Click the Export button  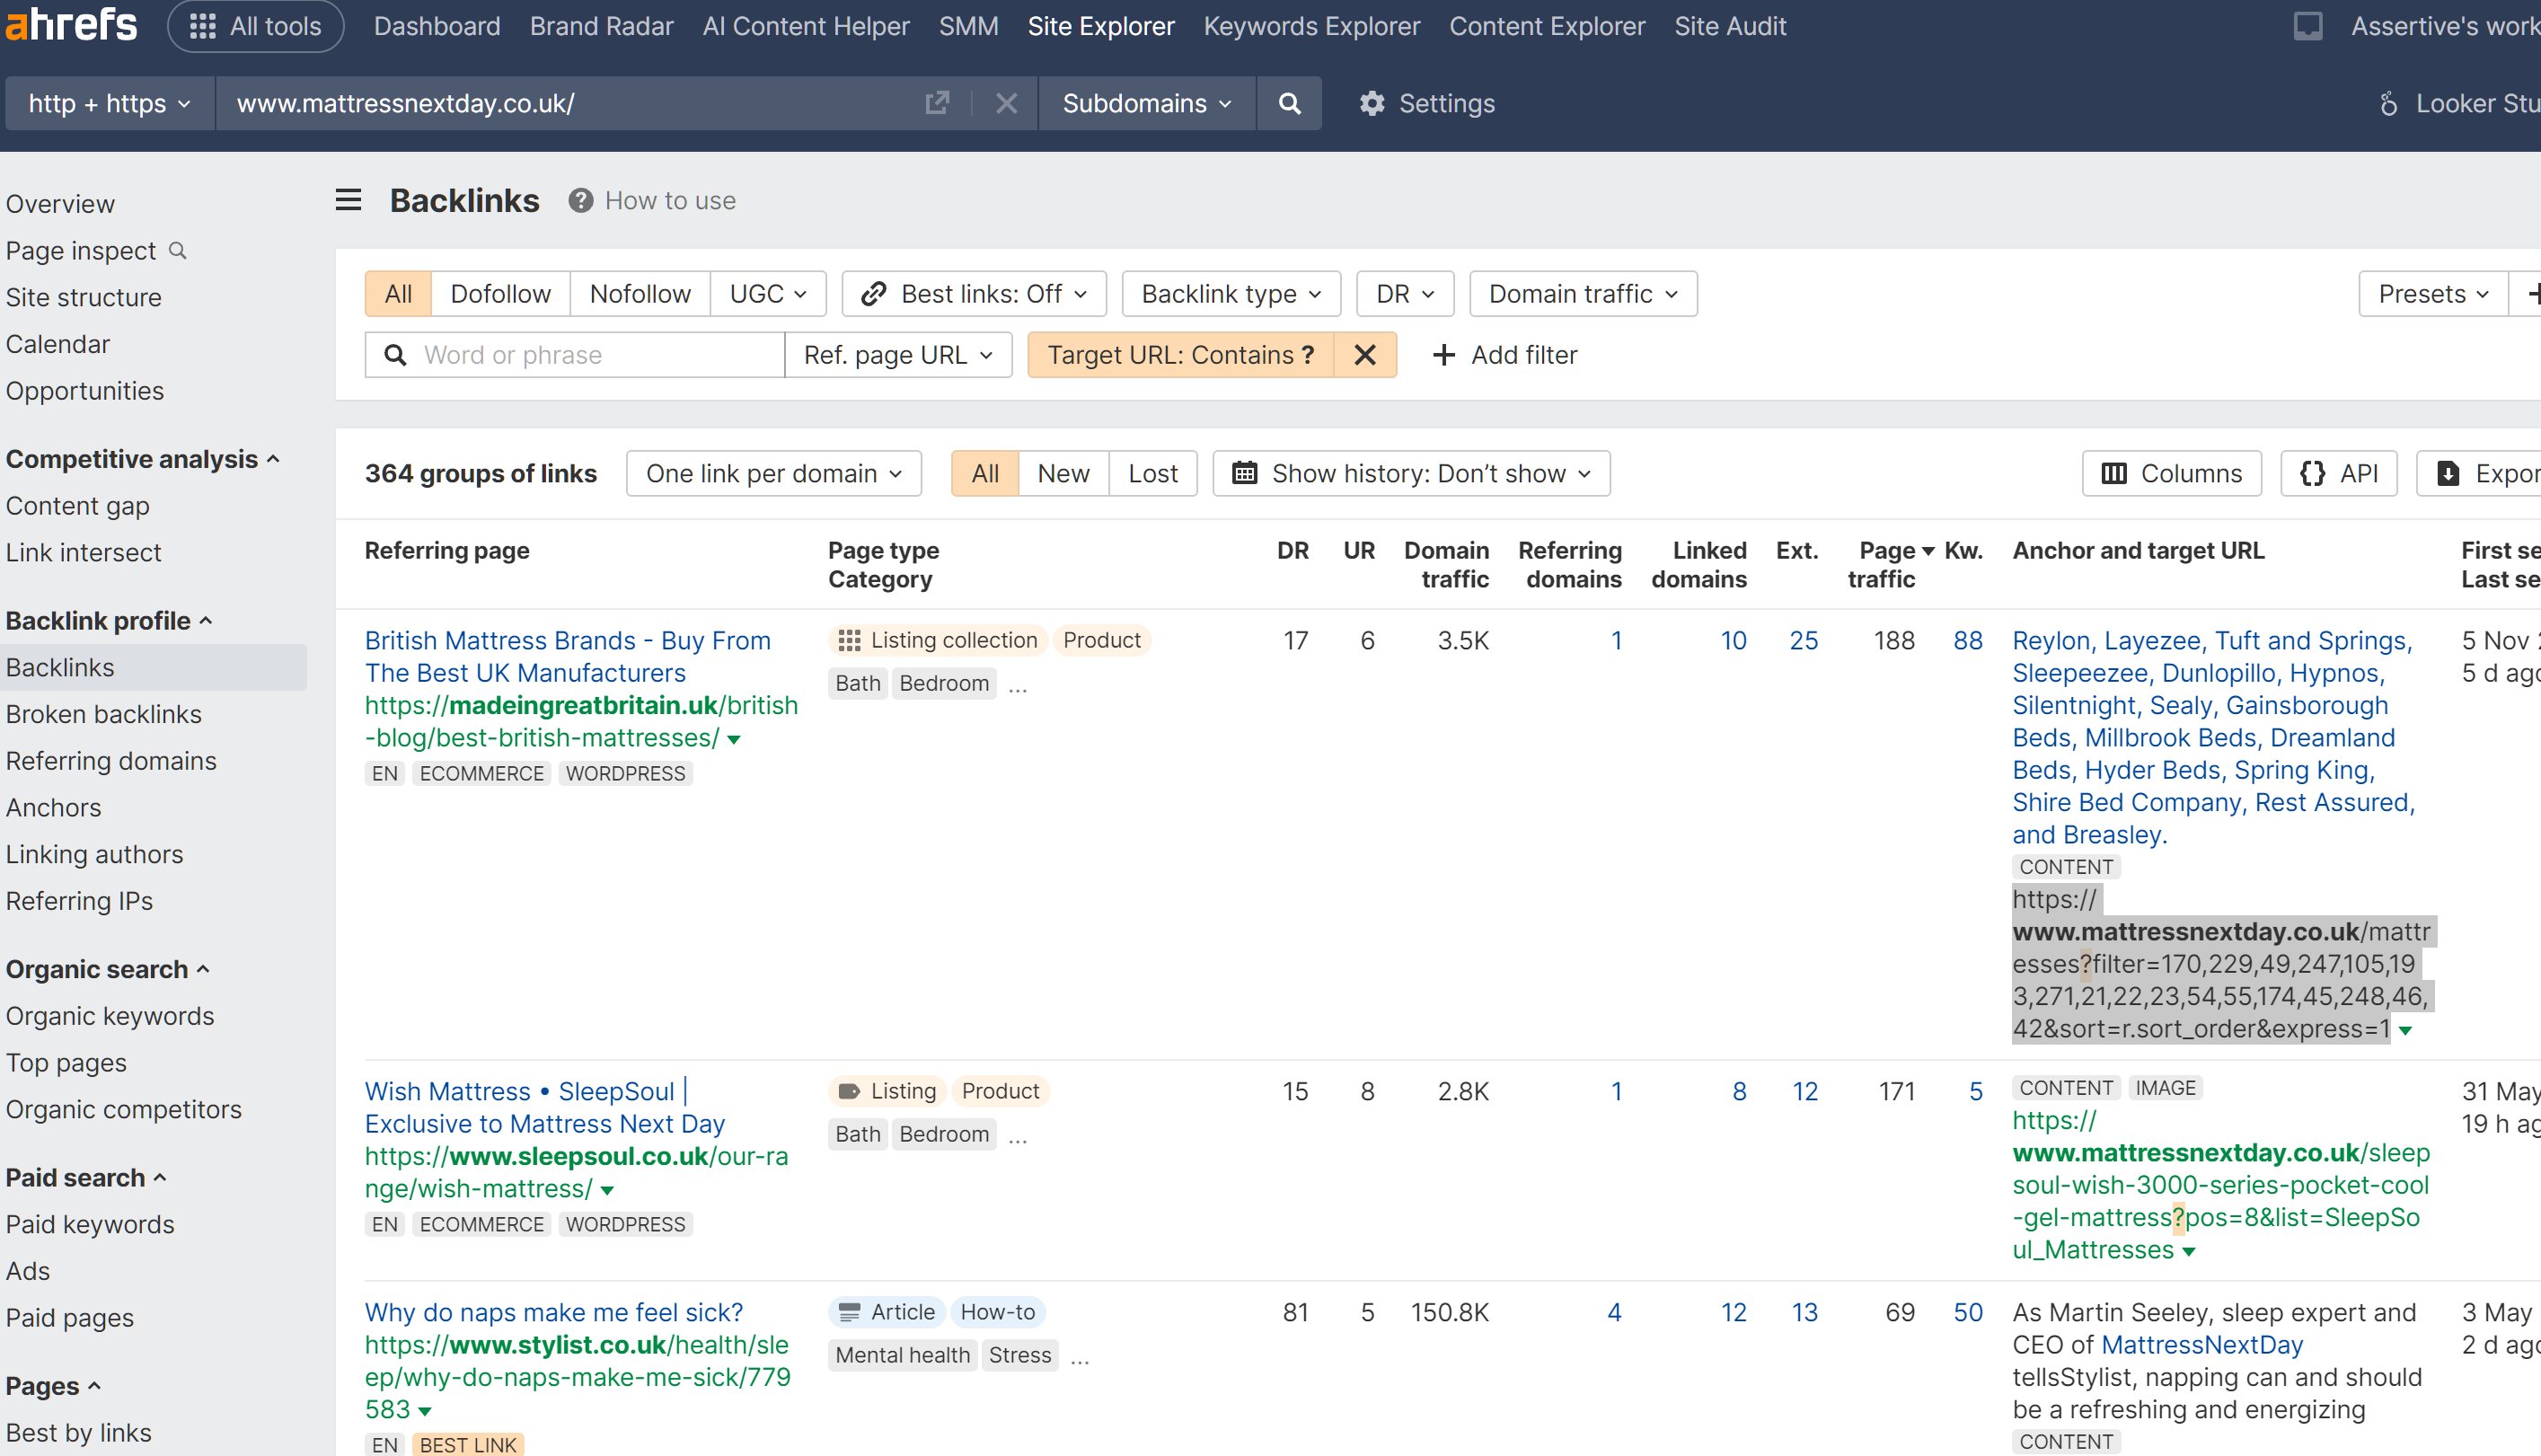point(2479,473)
